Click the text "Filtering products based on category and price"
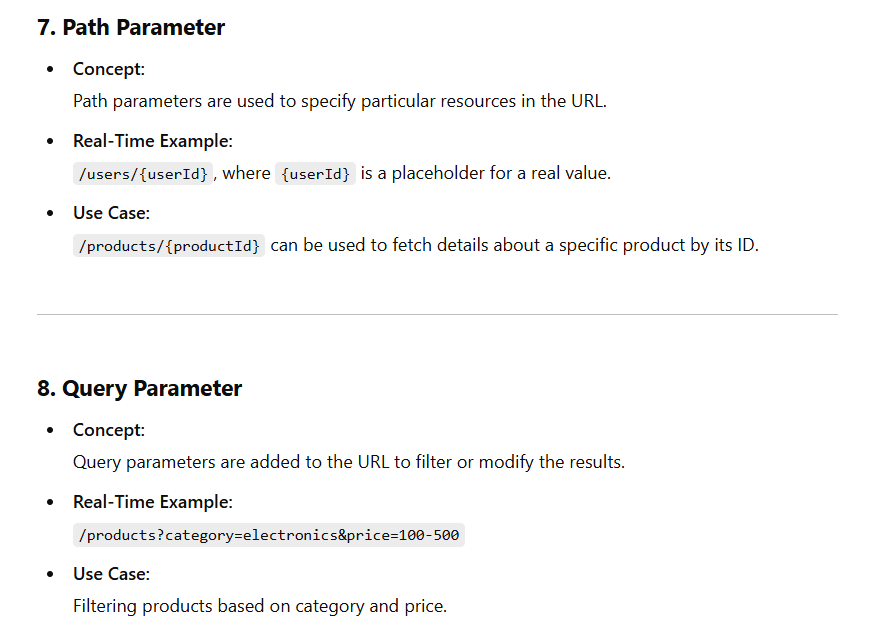This screenshot has height=622, width=879. coord(260,606)
